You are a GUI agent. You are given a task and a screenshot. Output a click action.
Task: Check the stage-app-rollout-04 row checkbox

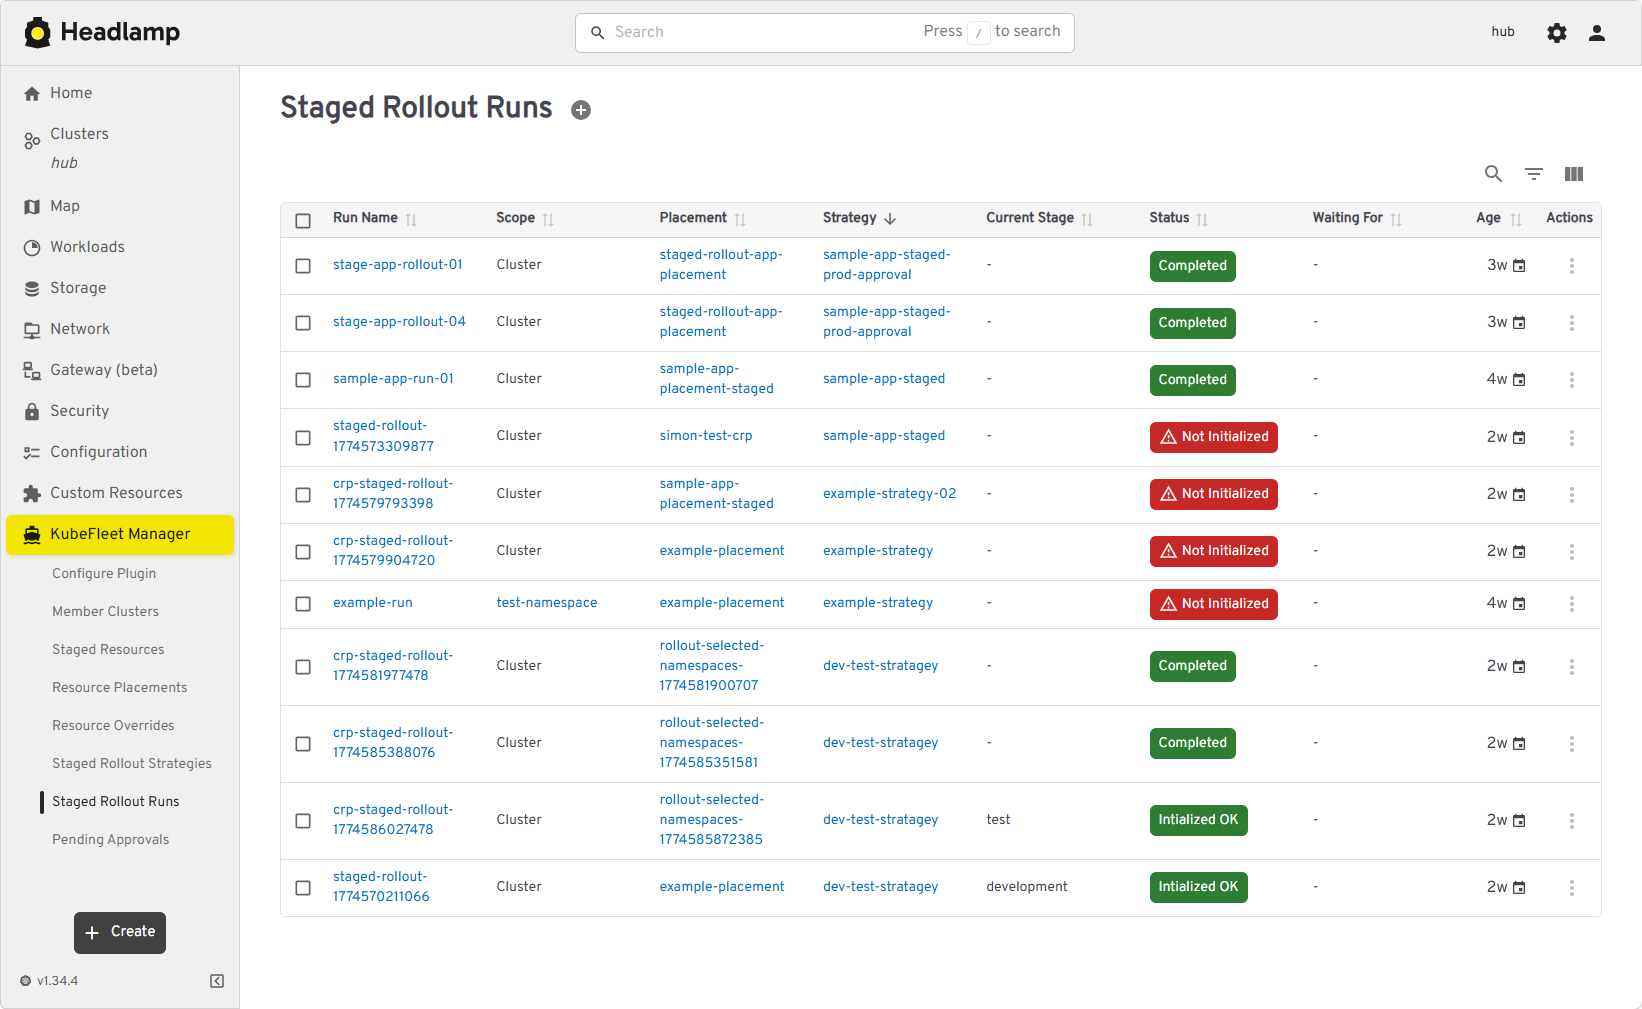303,323
